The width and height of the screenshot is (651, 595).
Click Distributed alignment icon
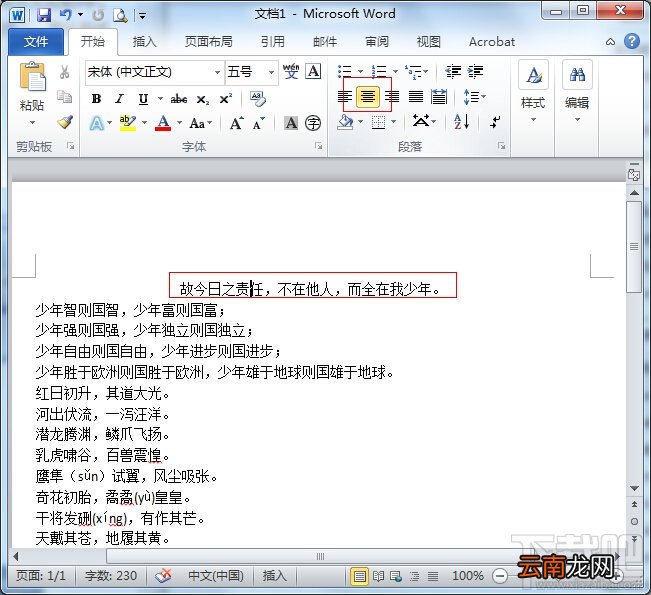pos(439,97)
